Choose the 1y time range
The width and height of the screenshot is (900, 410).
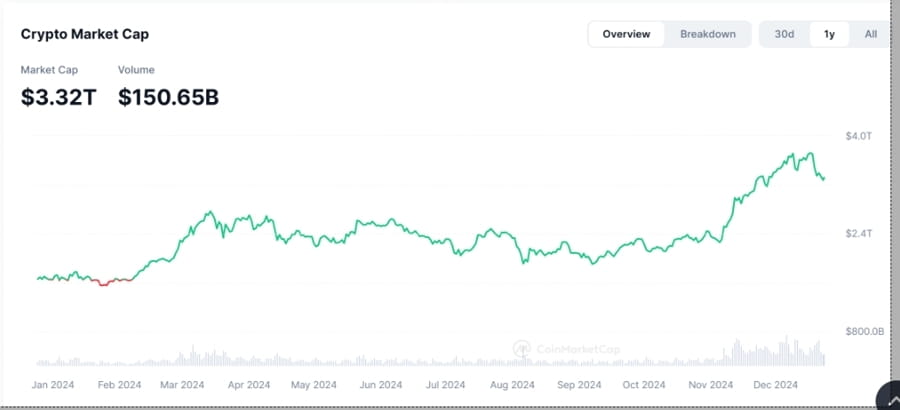pyautogui.click(x=829, y=34)
